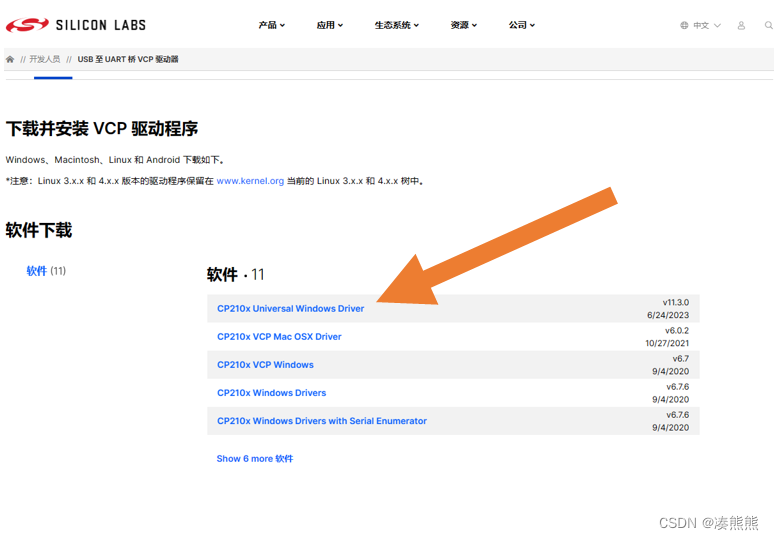This screenshot has width=774, height=540.
Task: Open CP210x Windows Drivers with Serial Enumerator
Action: pyautogui.click(x=322, y=421)
